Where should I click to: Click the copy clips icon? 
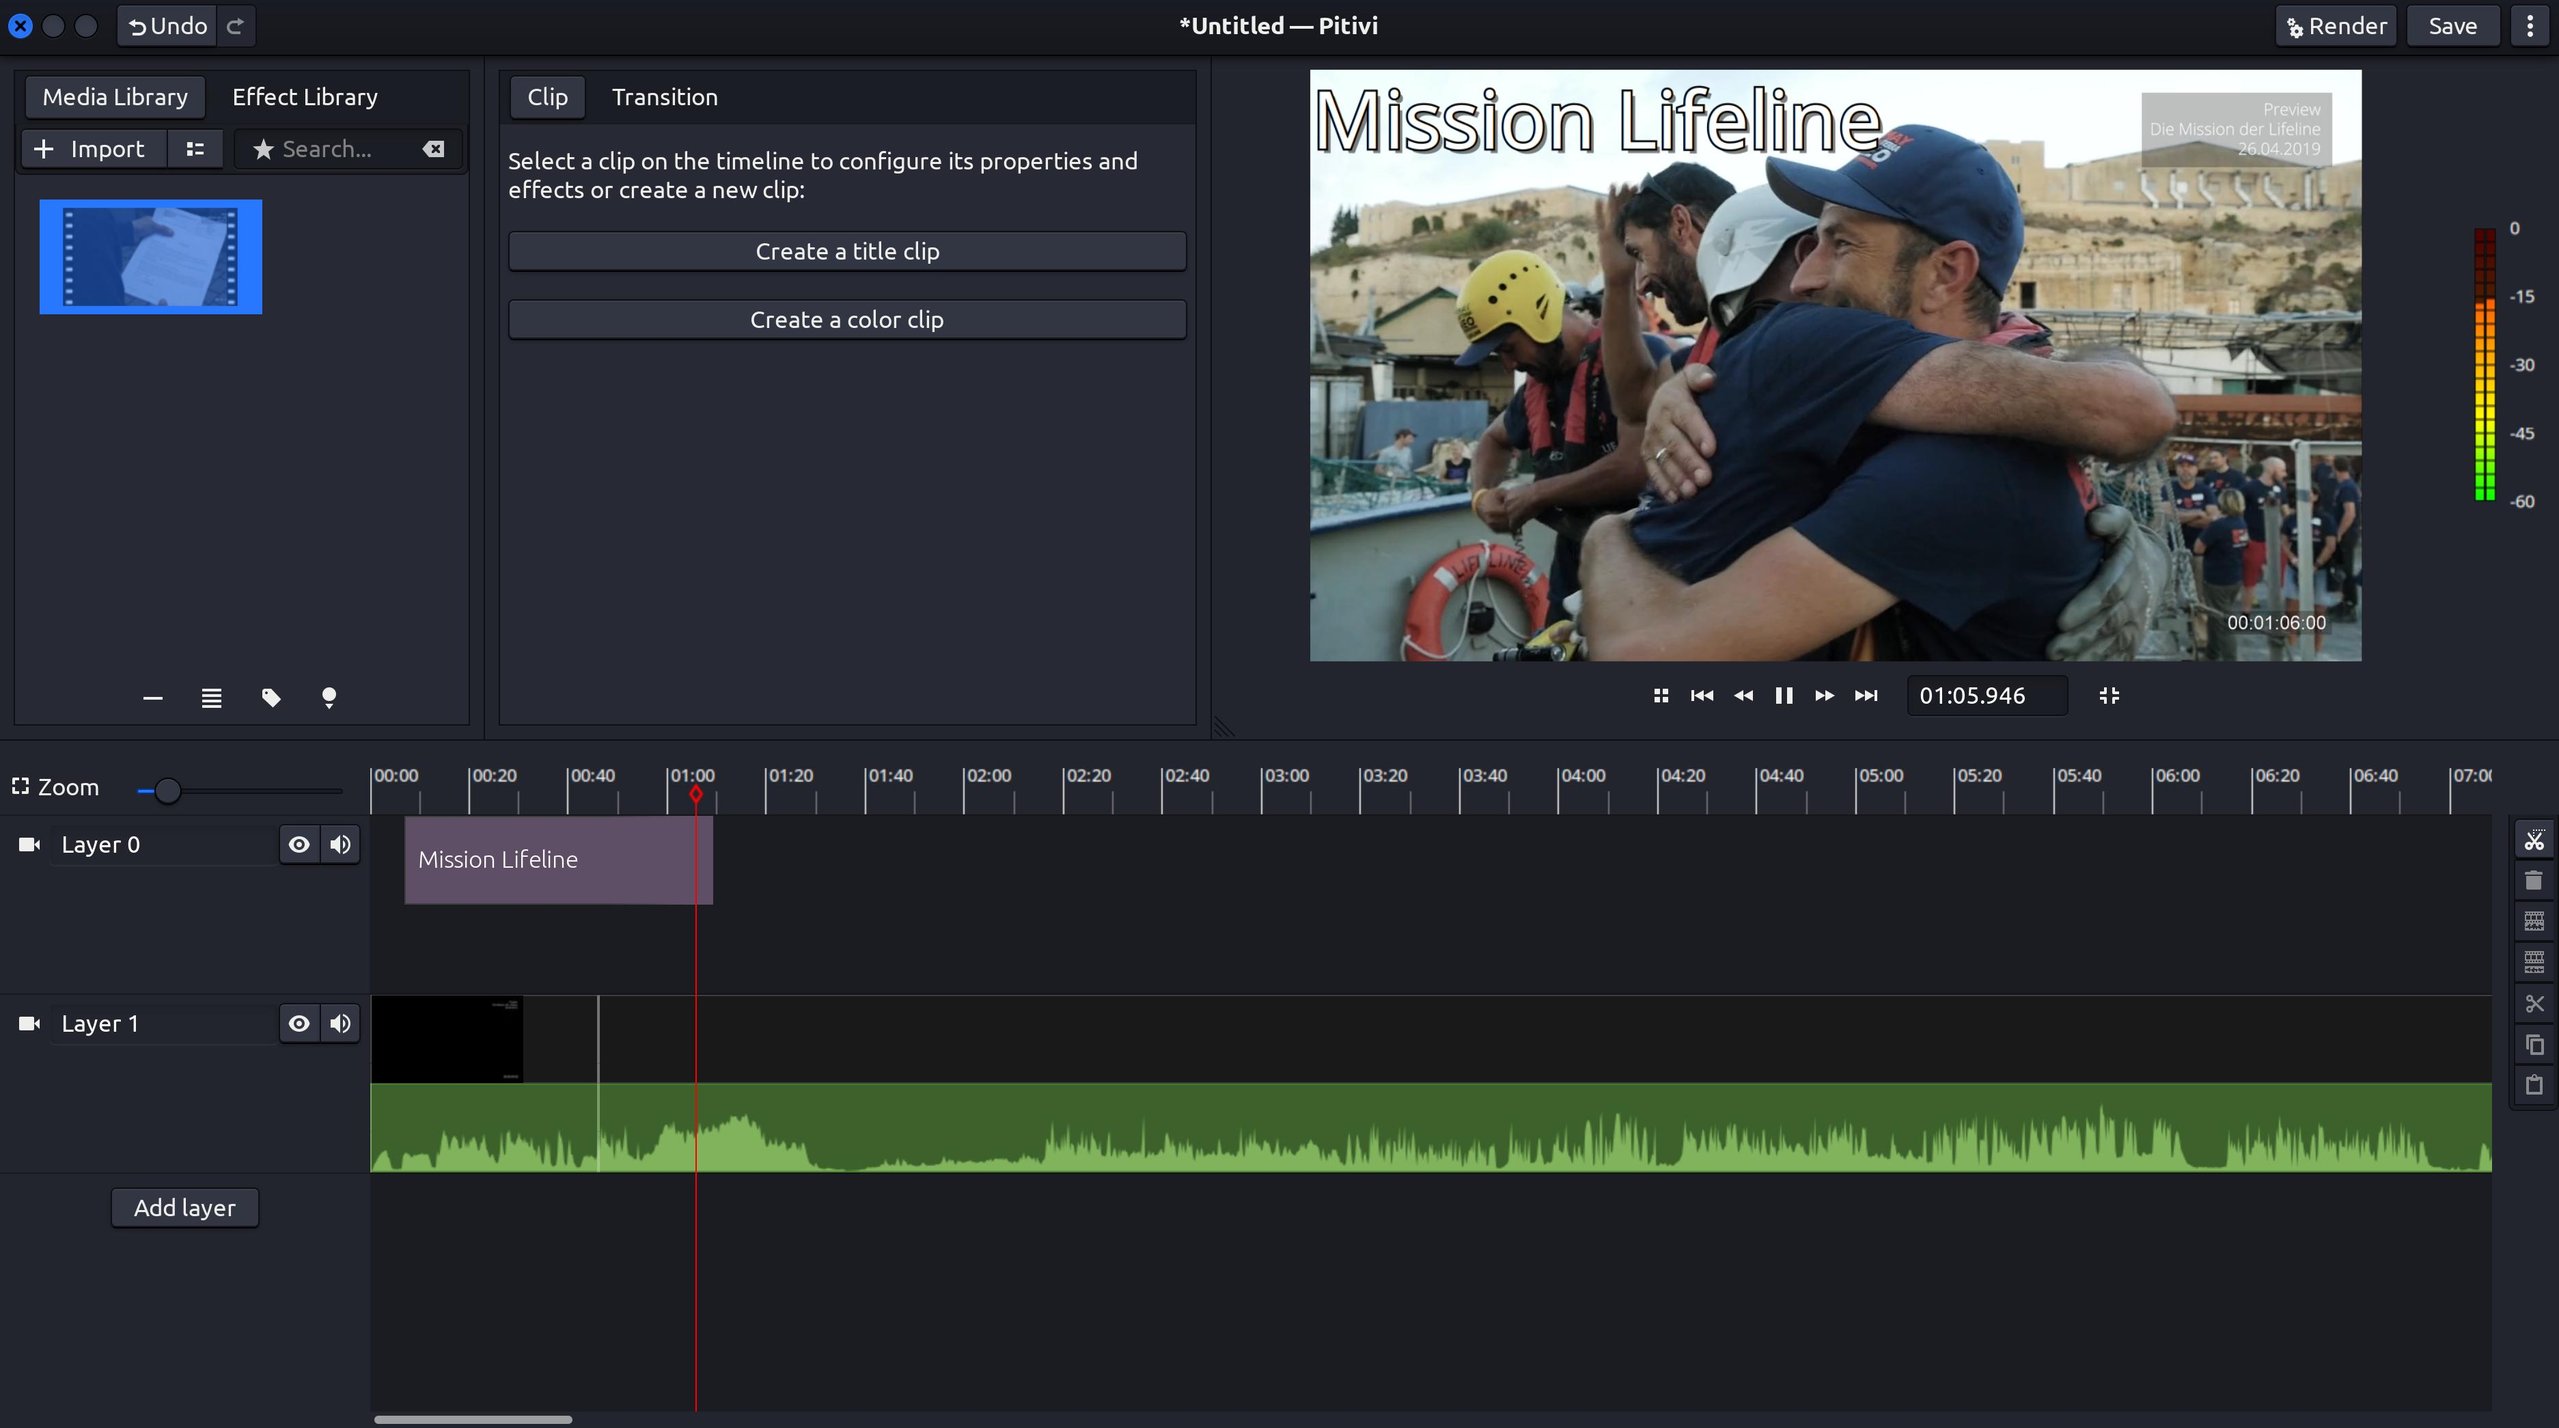[2533, 1045]
